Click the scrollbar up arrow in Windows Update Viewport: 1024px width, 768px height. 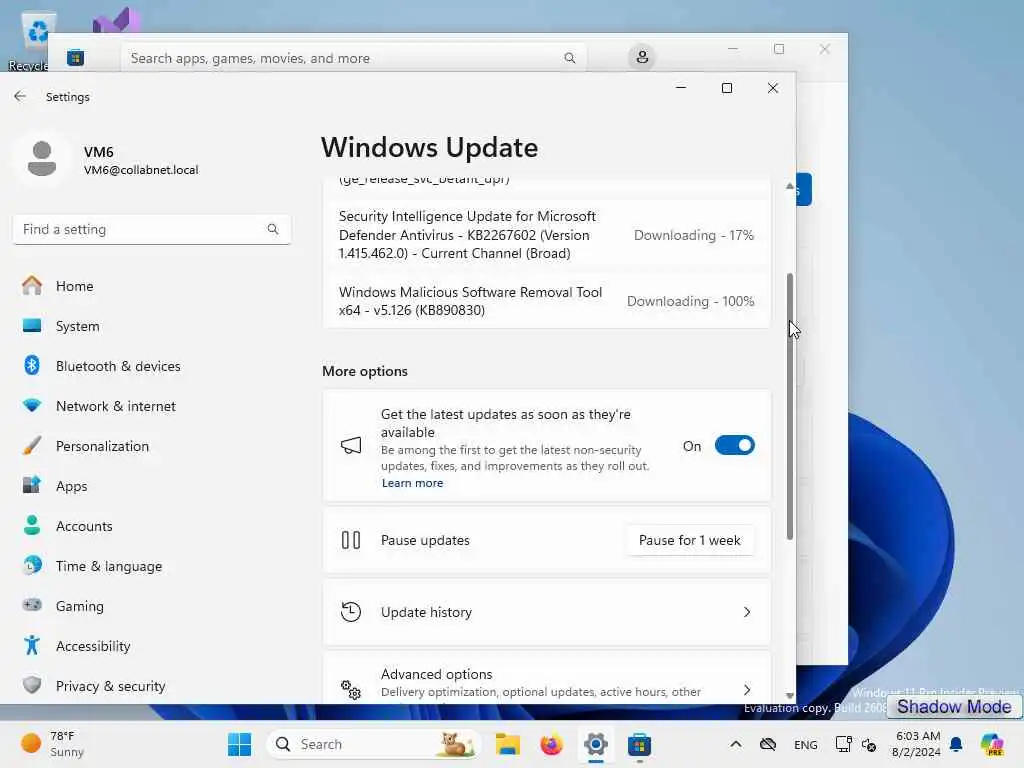(x=790, y=186)
